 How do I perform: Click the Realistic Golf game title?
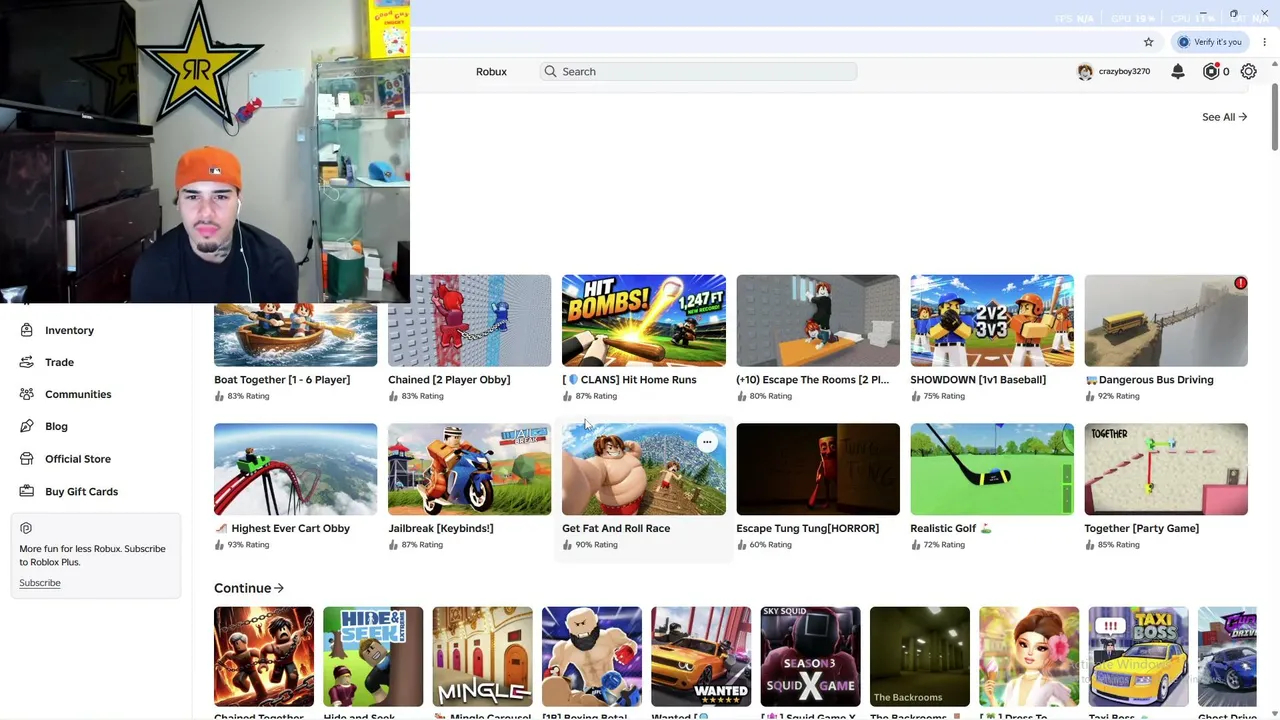point(951,528)
